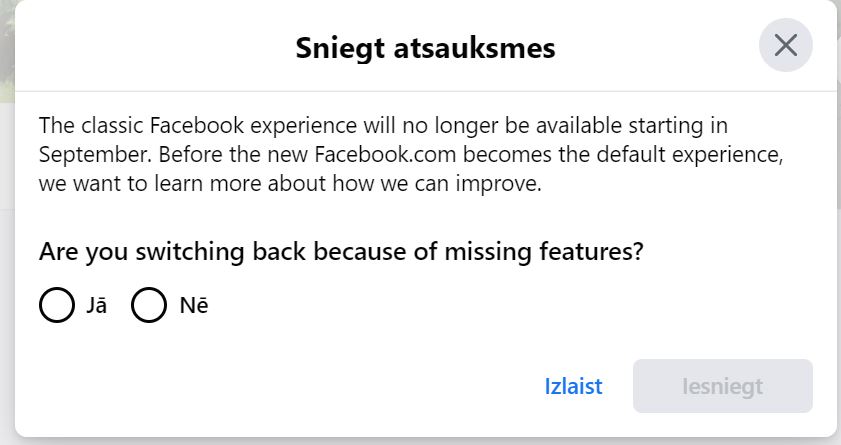This screenshot has height=445, width=841.
Task: Click the circular X icon in header
Action: 785,45
